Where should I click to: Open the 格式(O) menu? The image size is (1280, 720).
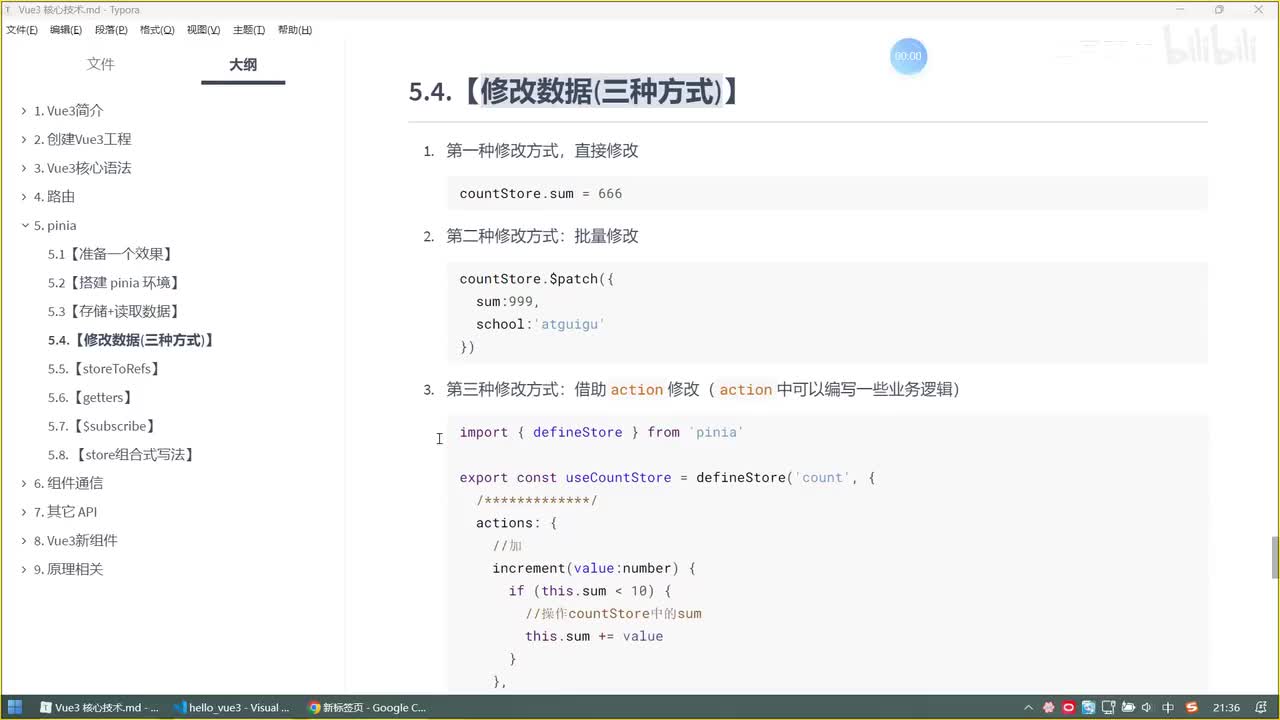157,30
